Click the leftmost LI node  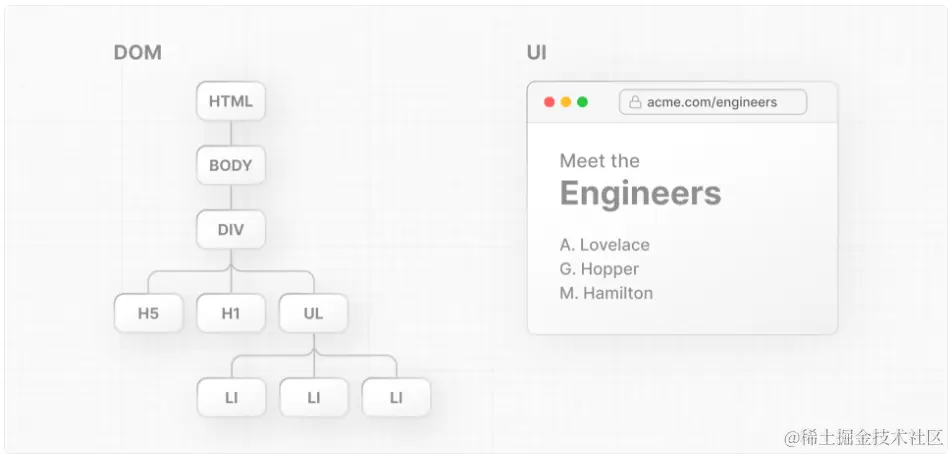[231, 398]
